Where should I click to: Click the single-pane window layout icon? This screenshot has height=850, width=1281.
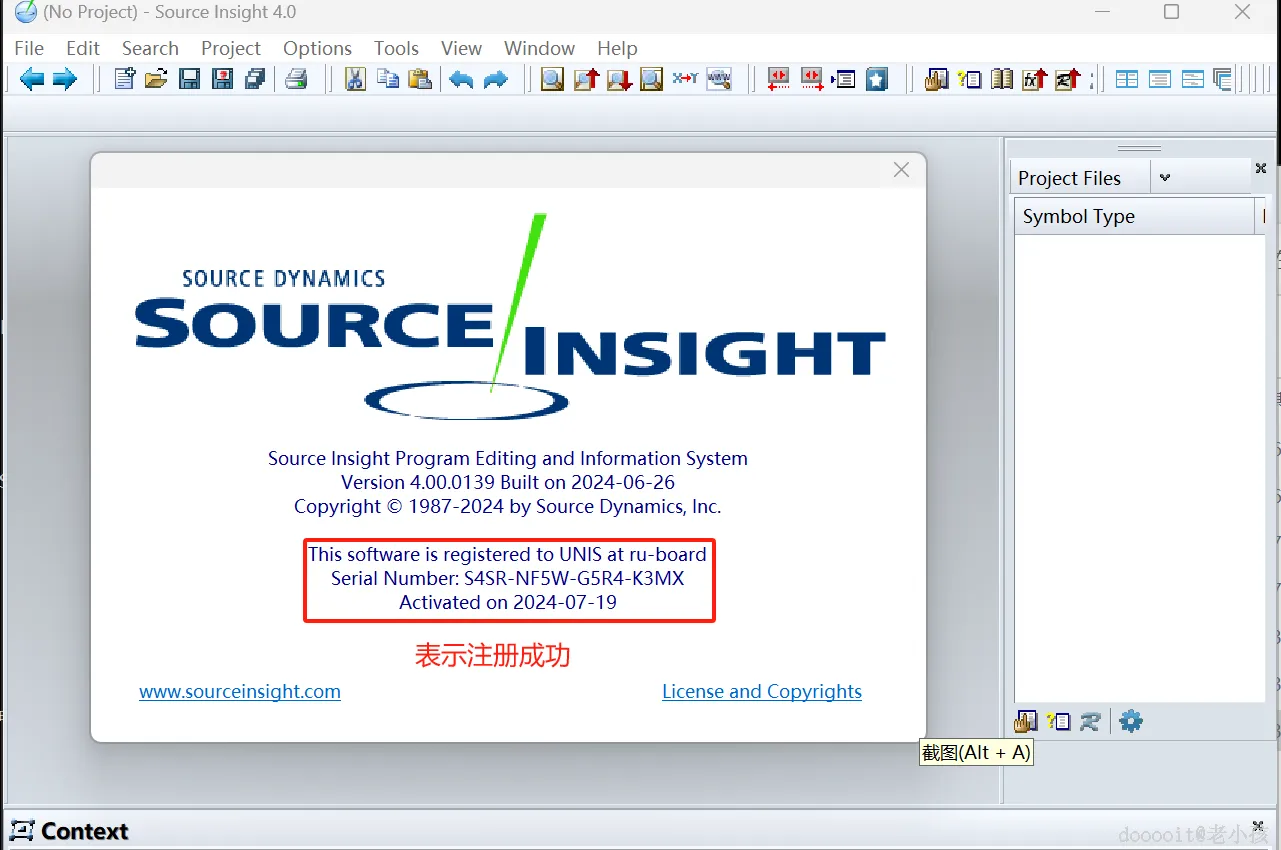[x=1160, y=79]
